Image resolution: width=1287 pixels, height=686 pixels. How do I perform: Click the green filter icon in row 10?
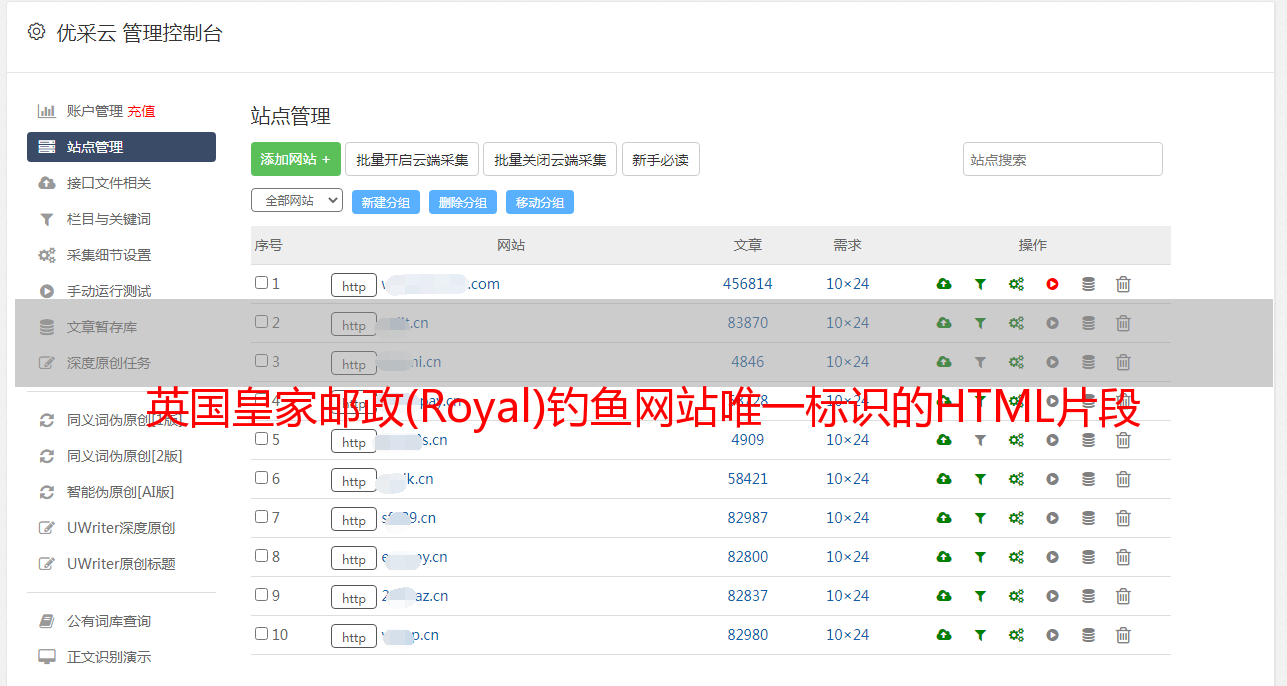[980, 635]
